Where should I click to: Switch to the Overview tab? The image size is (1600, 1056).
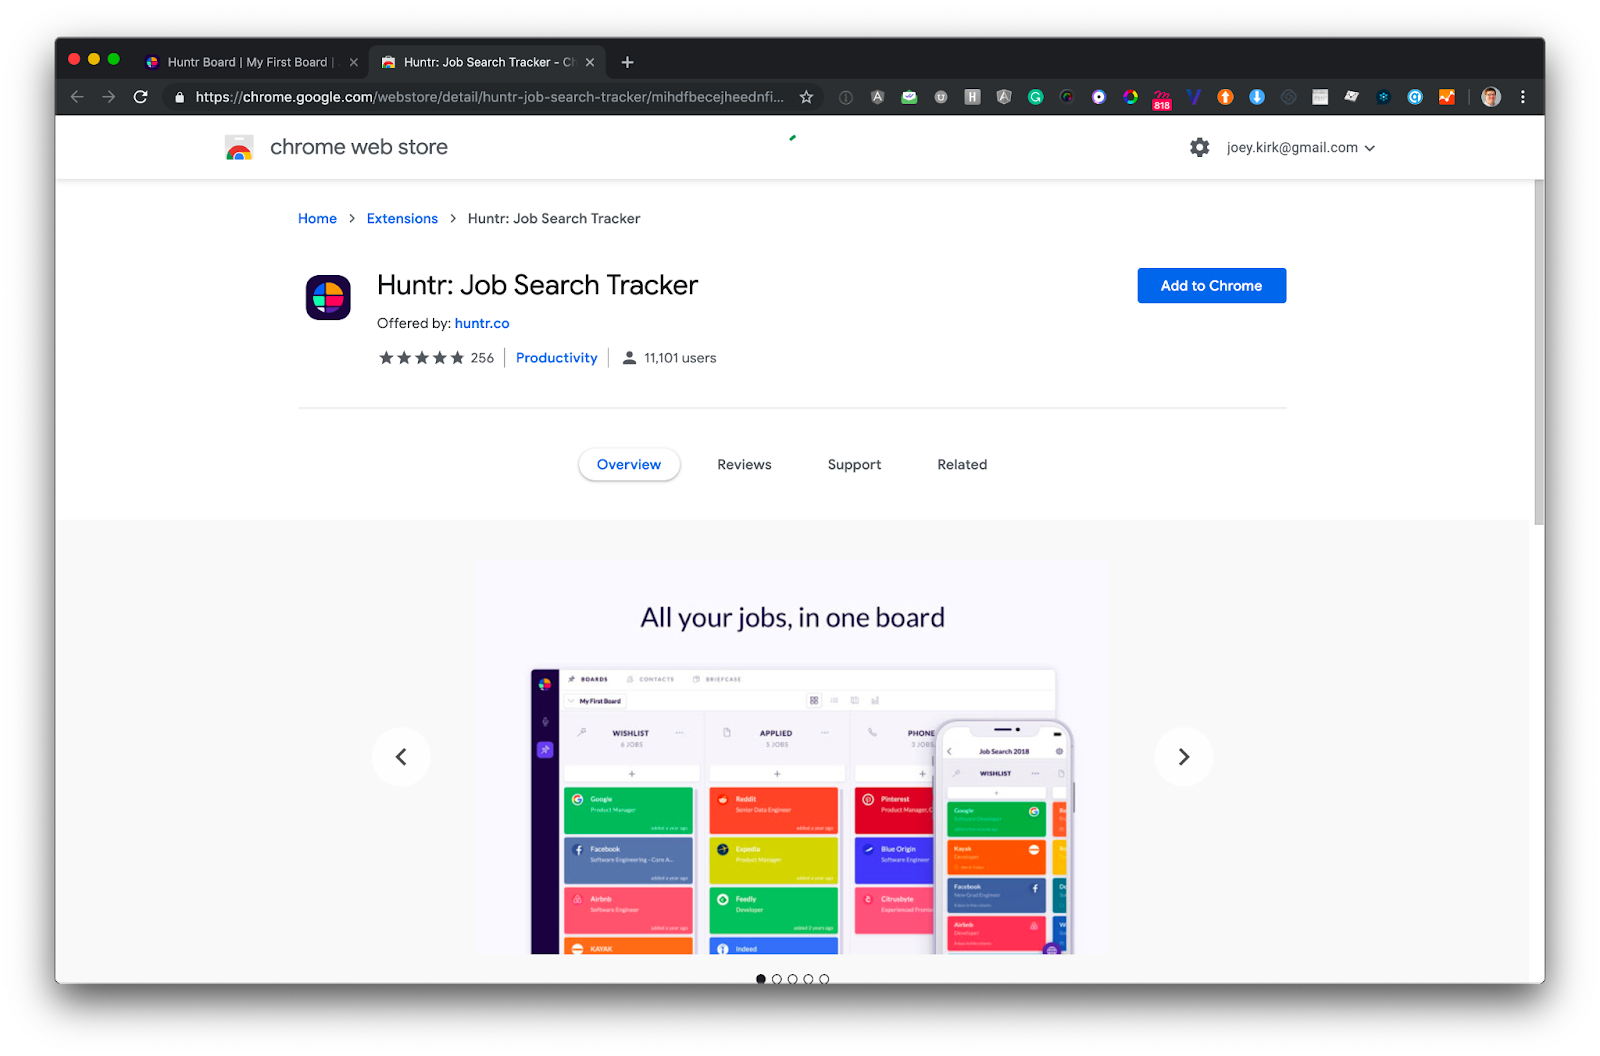(629, 465)
